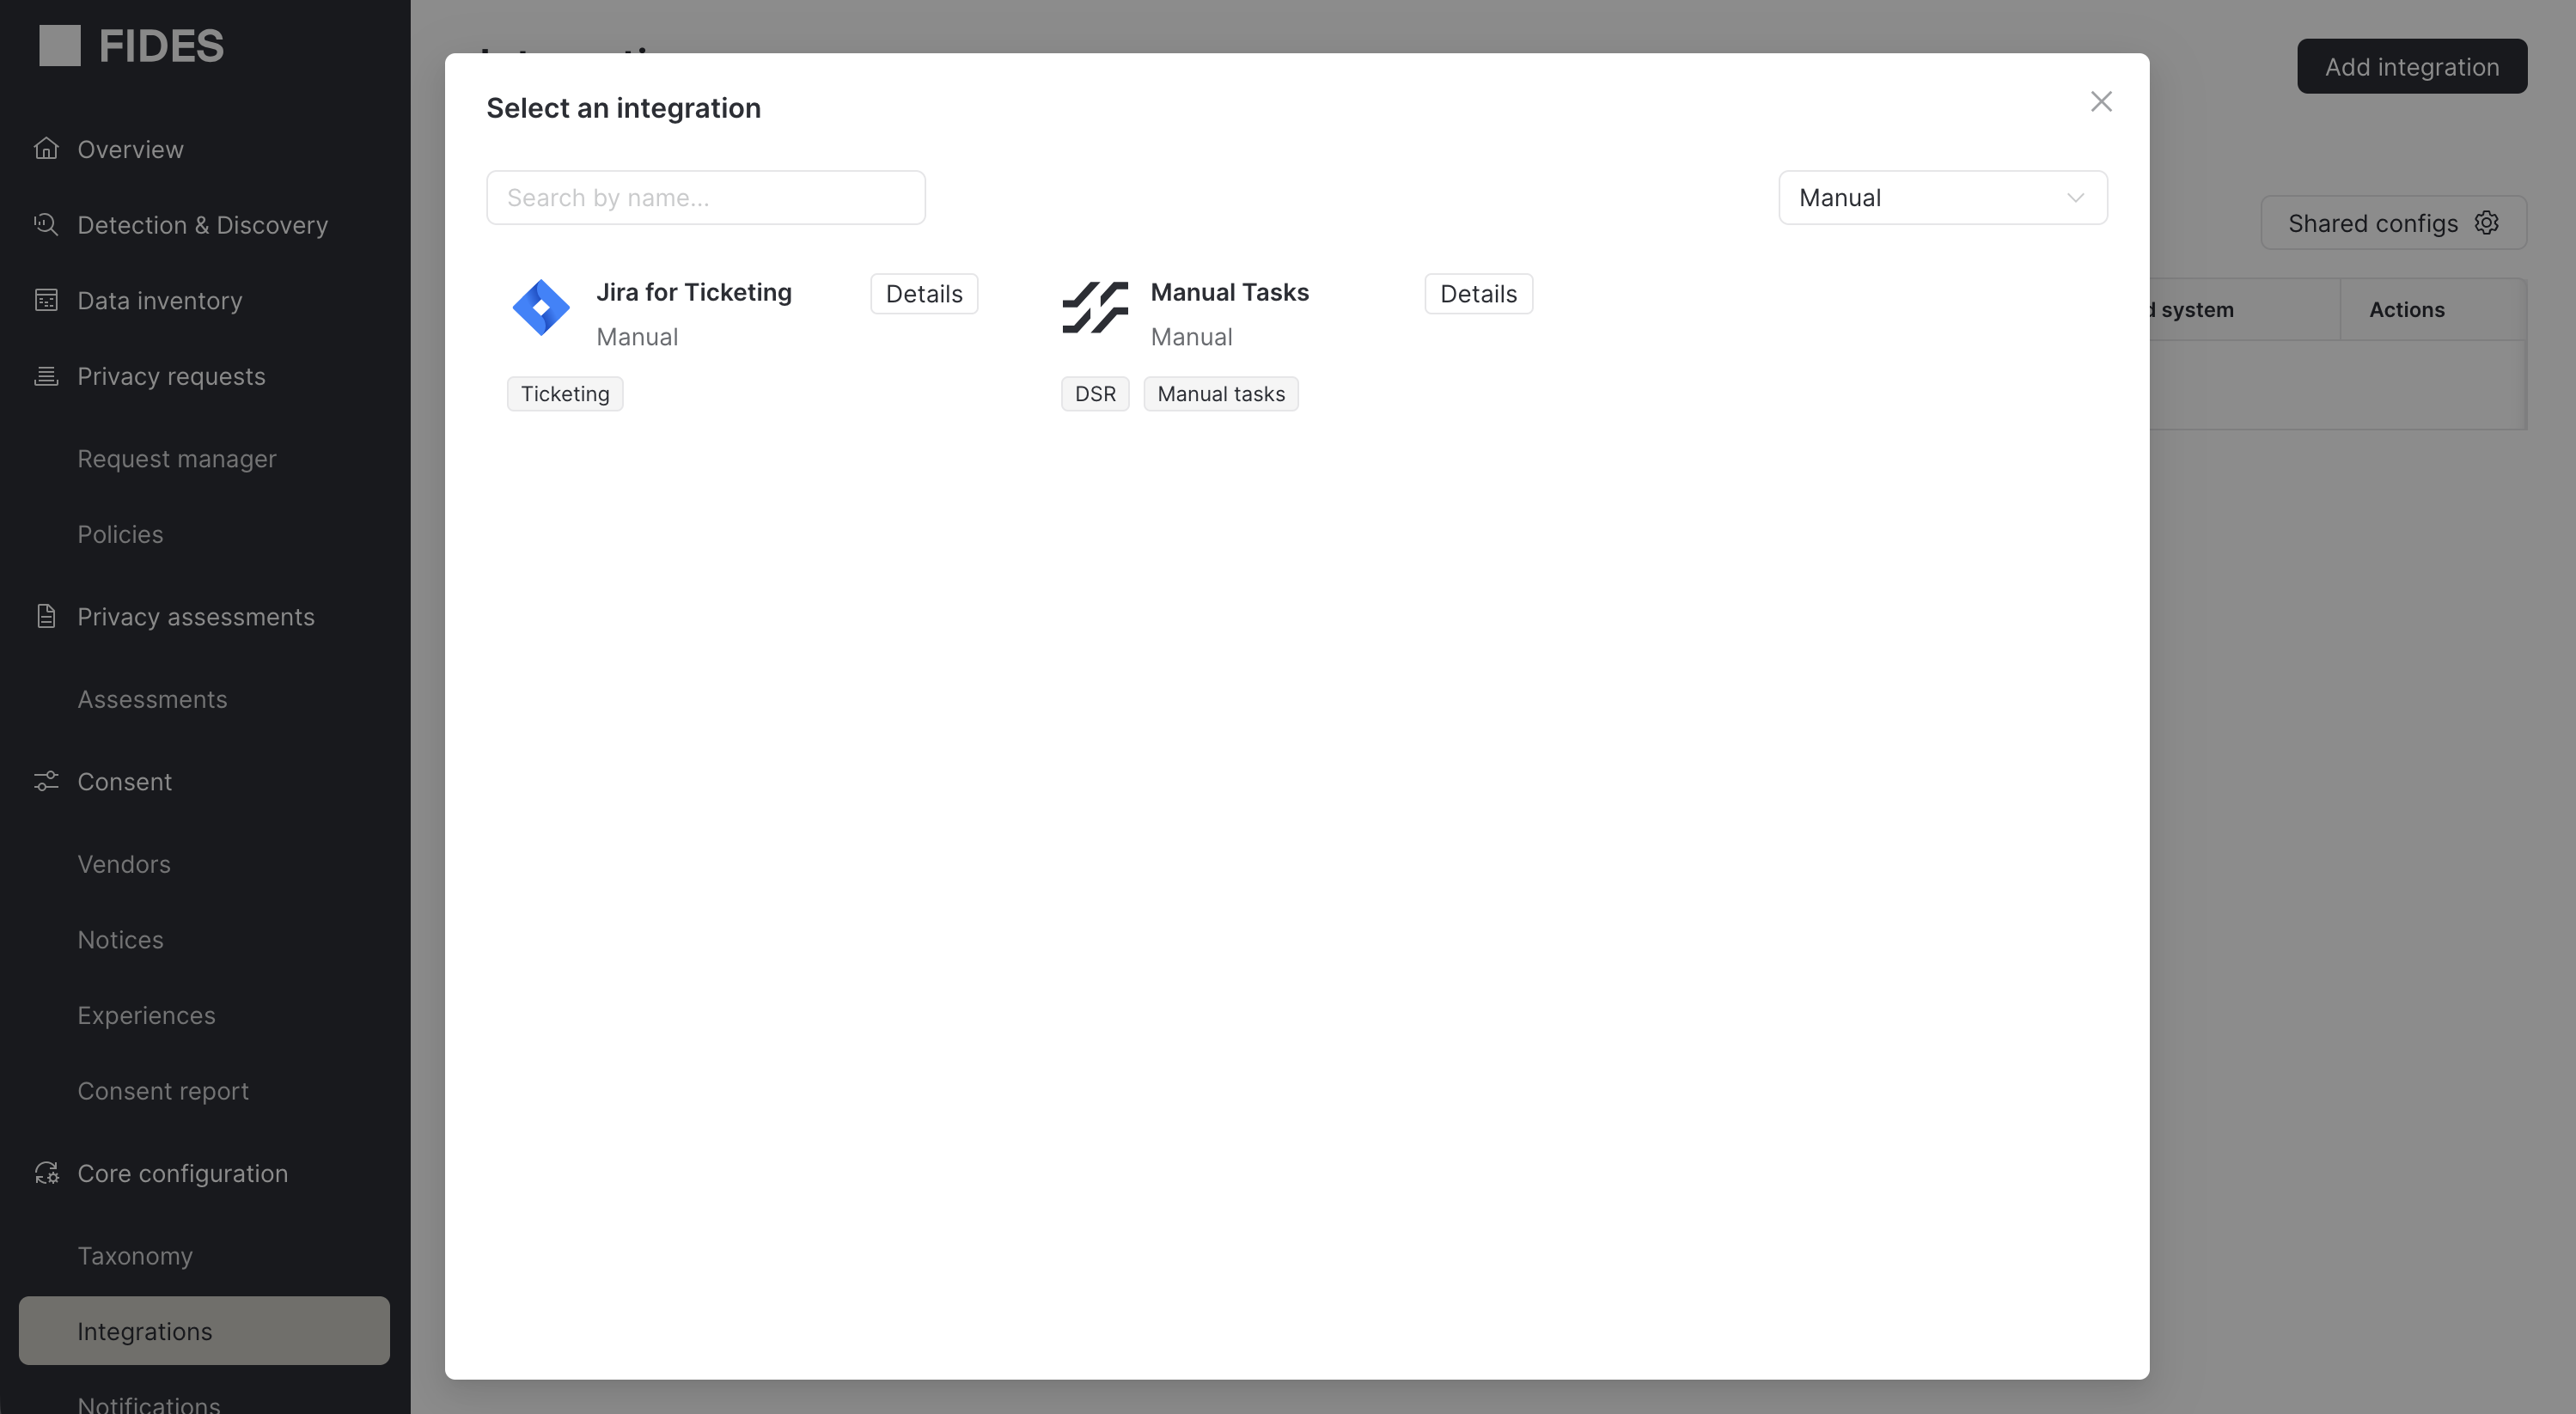Open Details for Manual Tasks
2576x1414 pixels.
pos(1478,293)
